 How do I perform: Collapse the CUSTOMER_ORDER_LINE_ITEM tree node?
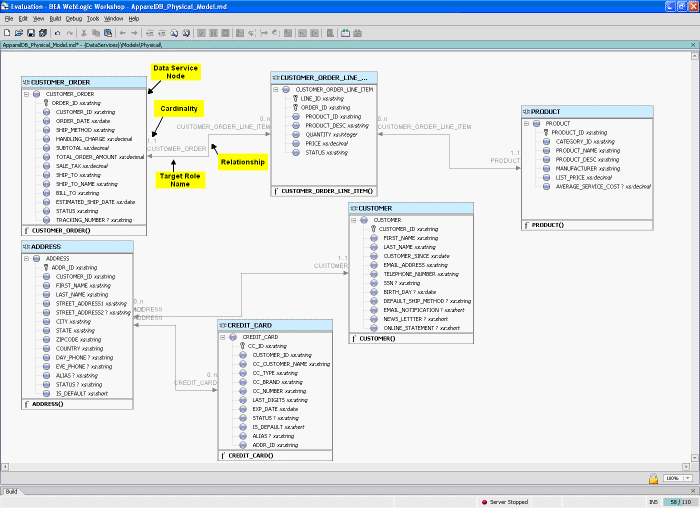(x=275, y=90)
